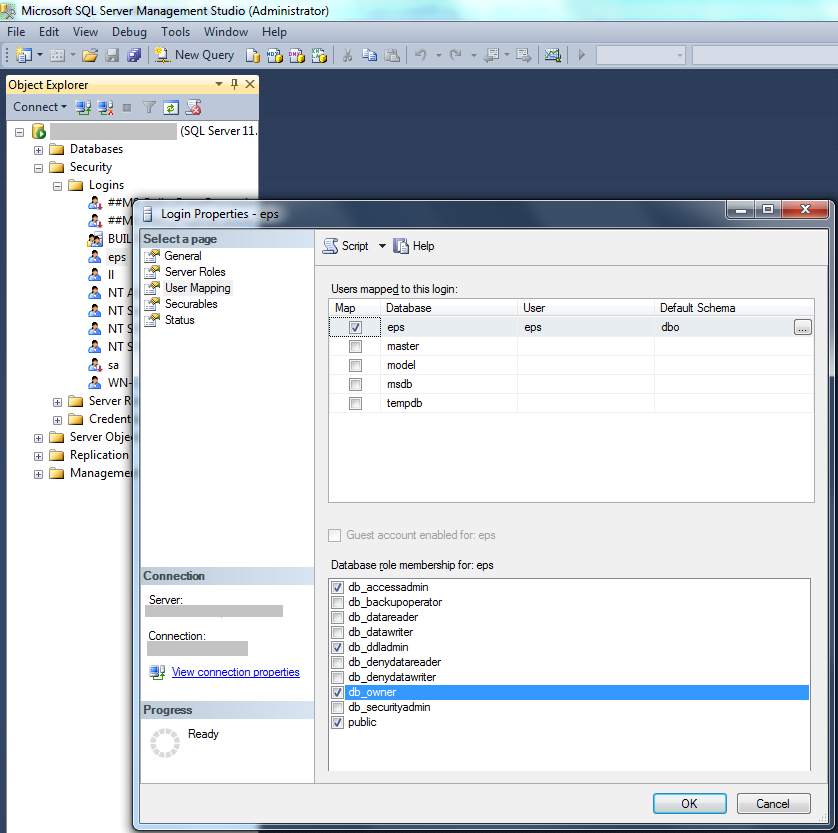Open the File menu
The width and height of the screenshot is (838, 833).
click(16, 32)
